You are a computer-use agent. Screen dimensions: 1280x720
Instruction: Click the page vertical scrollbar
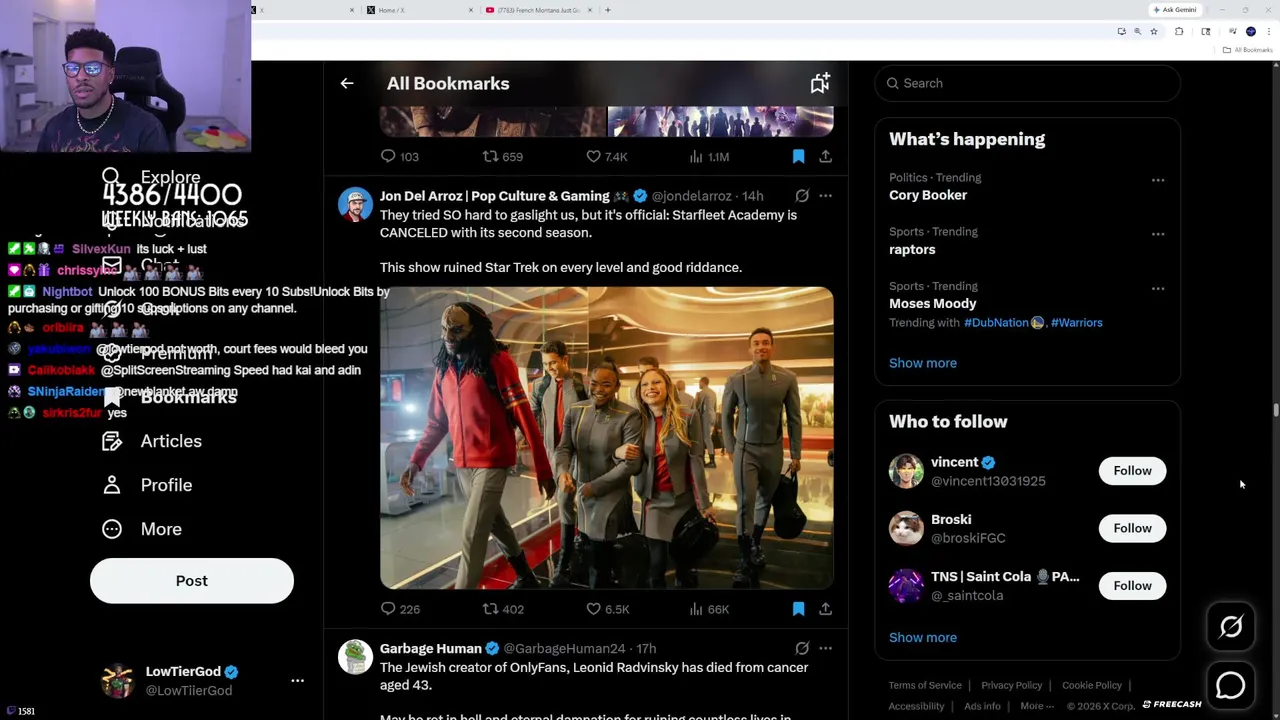1276,411
